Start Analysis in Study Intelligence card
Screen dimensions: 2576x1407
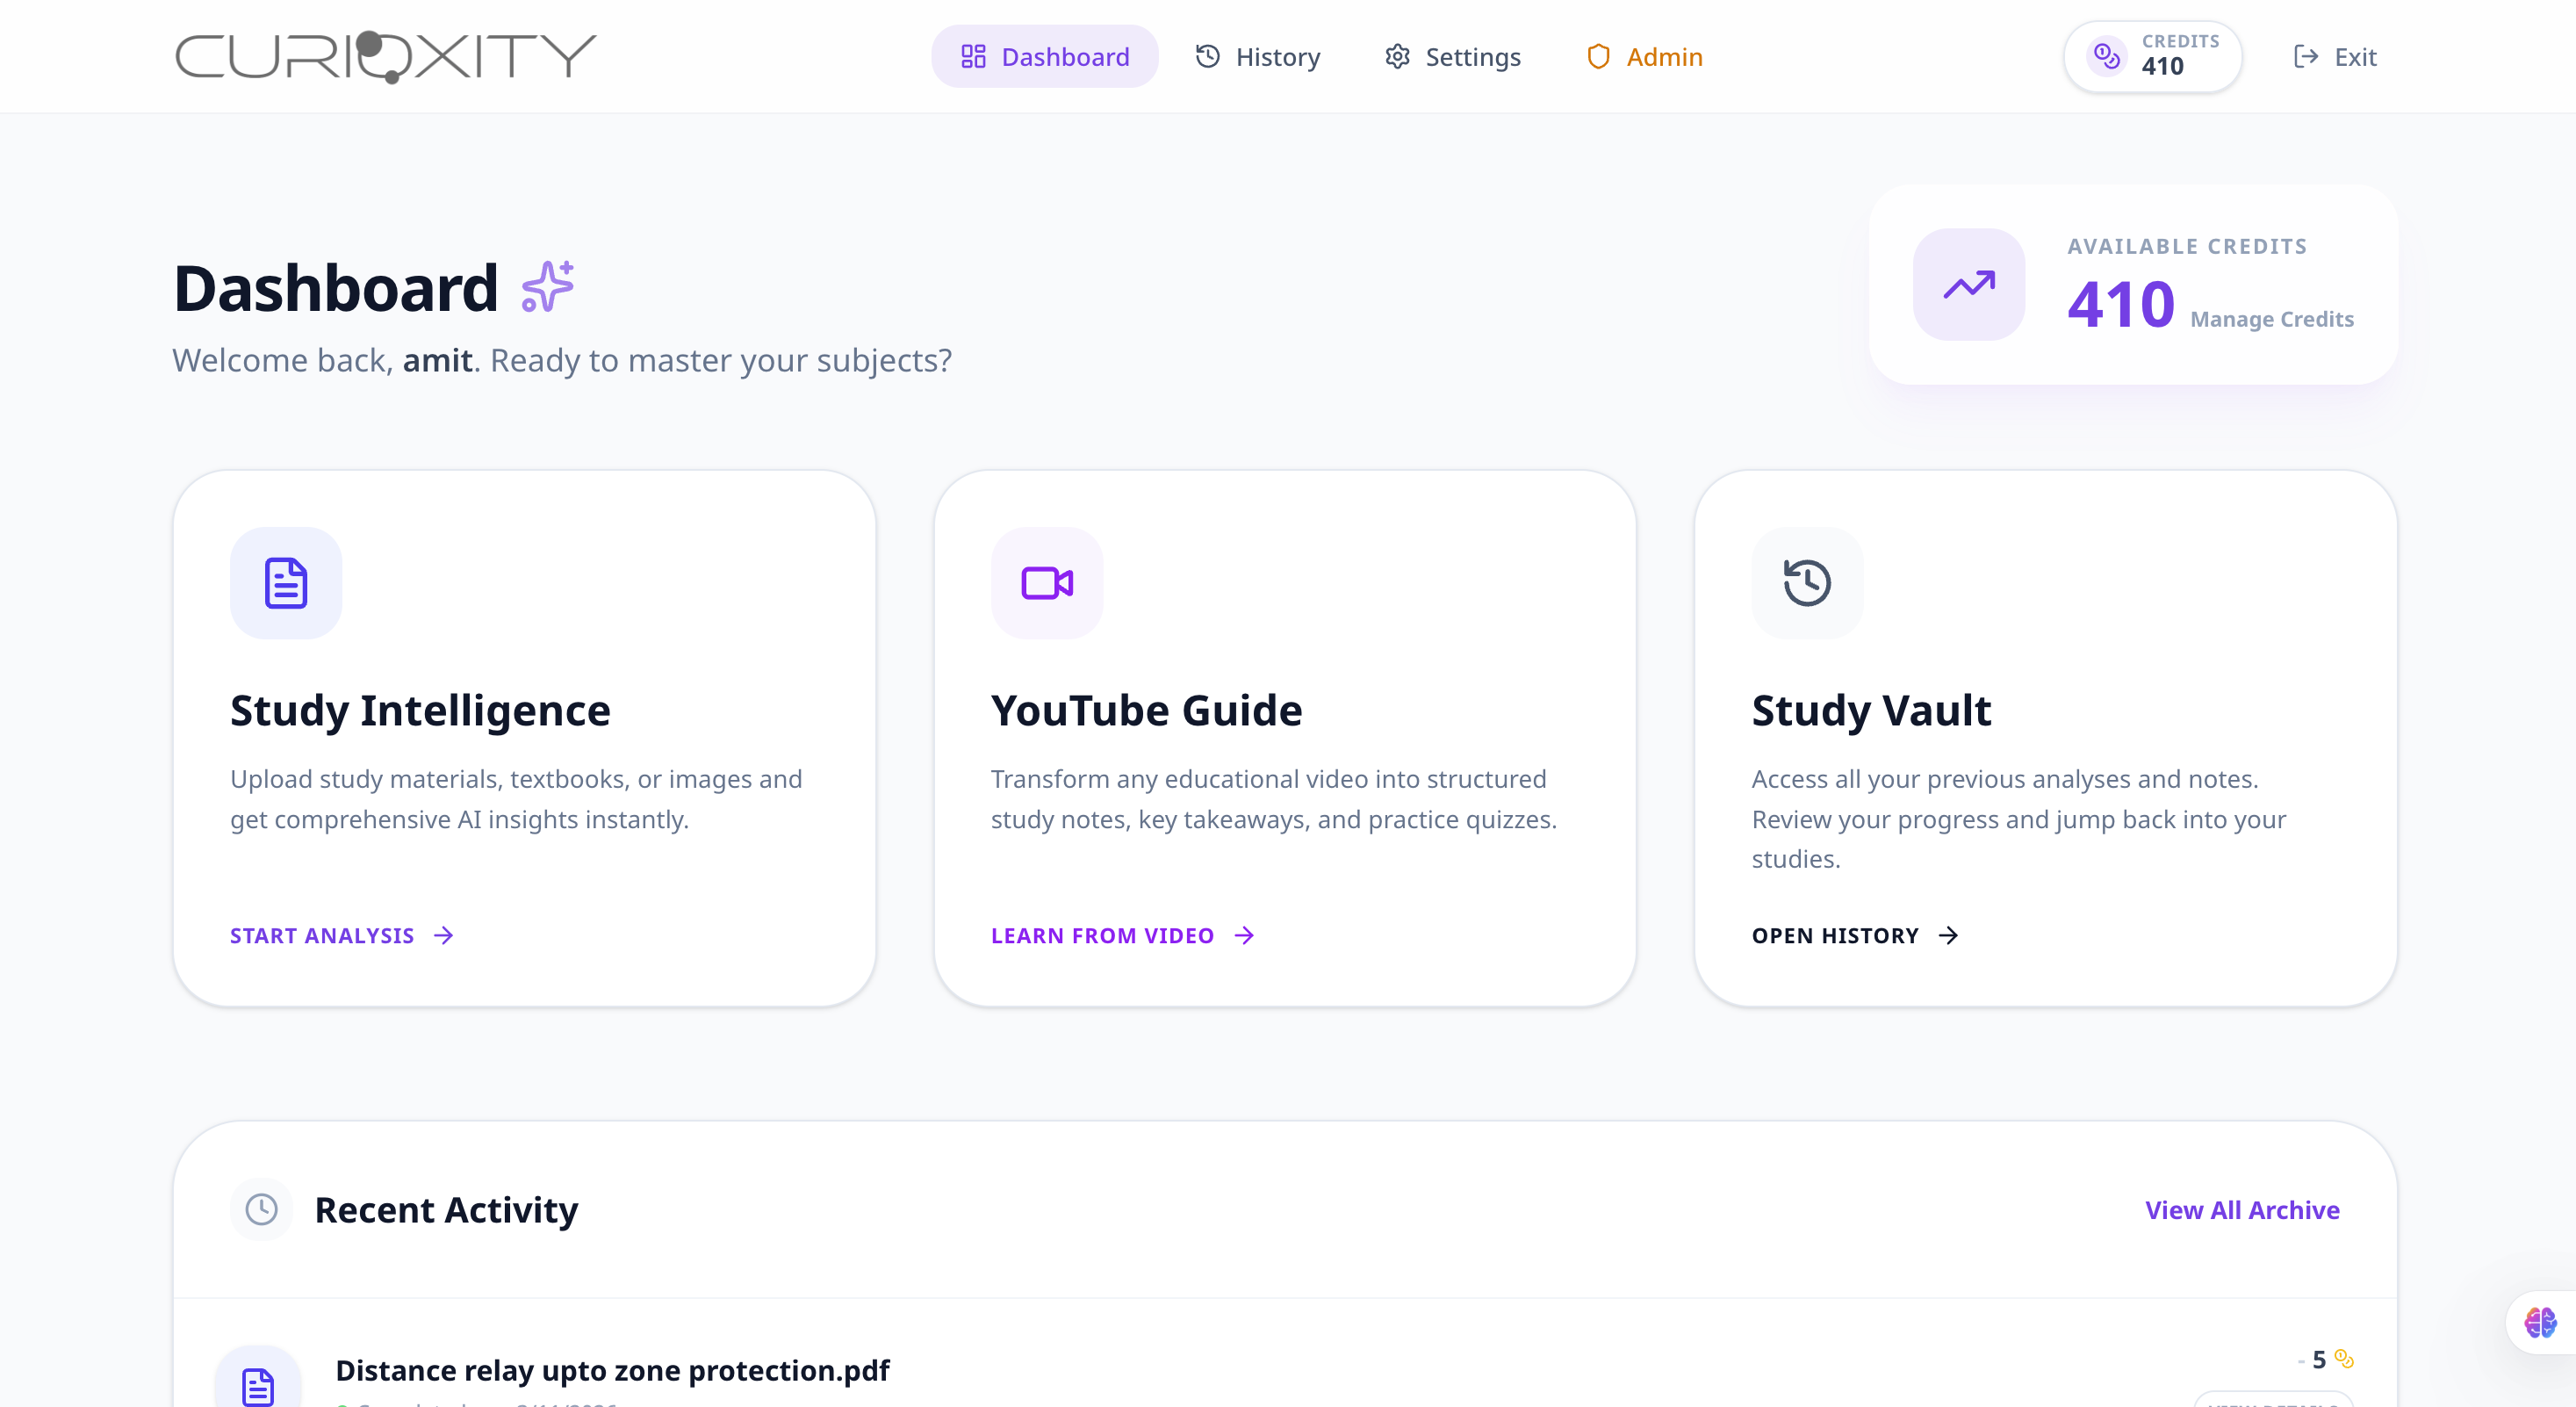[342, 935]
